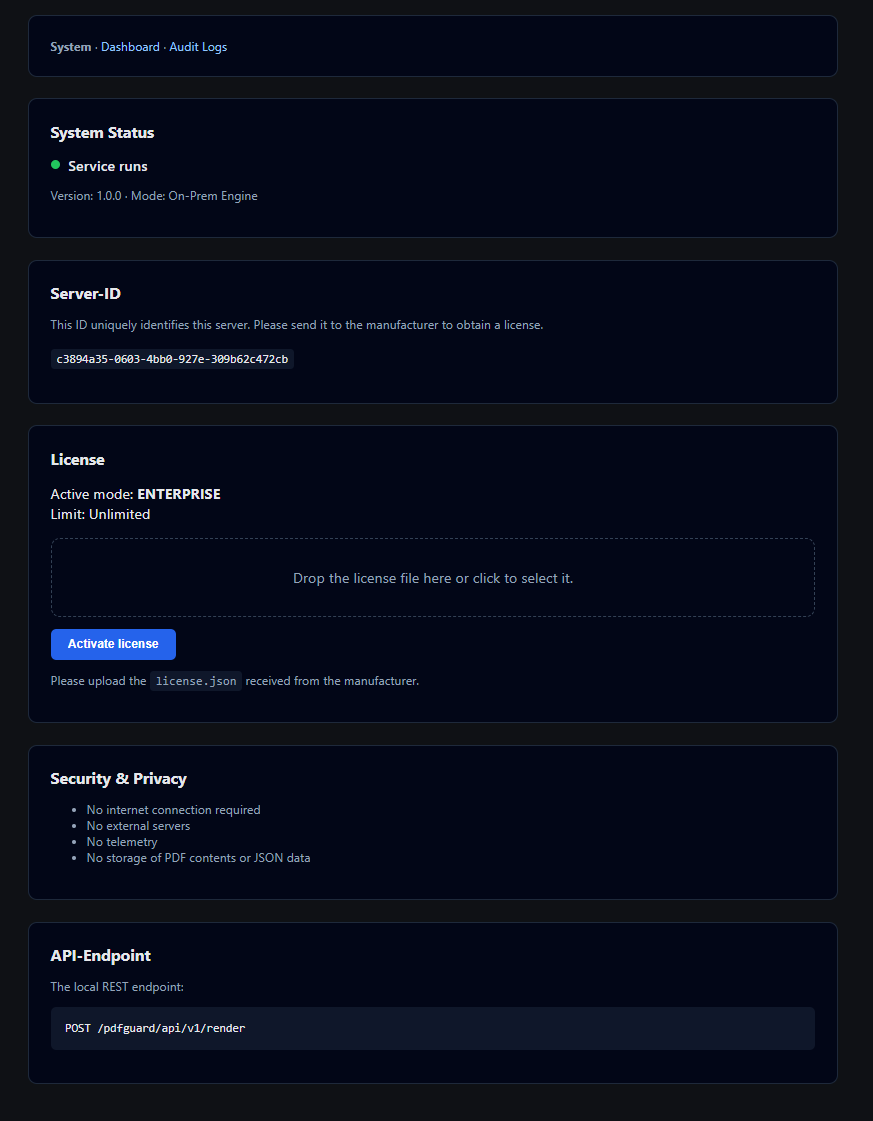
Task: Open the Audit Logs page
Action: point(197,46)
